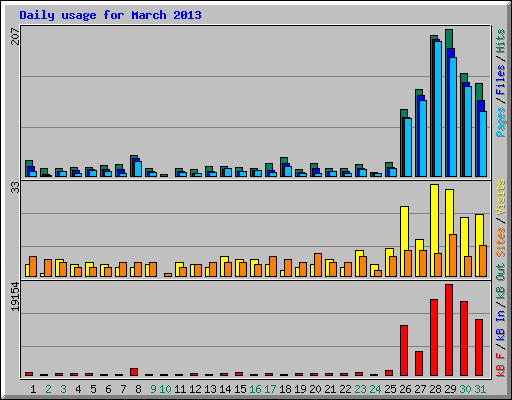Click the yellow visits bar for day 30
This screenshot has height=400, width=512.
coord(465,237)
